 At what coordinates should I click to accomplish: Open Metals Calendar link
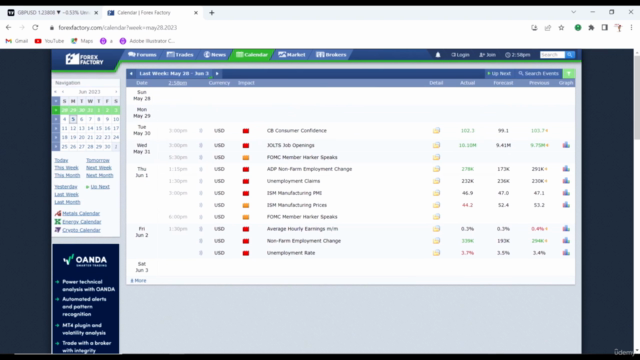click(81, 213)
